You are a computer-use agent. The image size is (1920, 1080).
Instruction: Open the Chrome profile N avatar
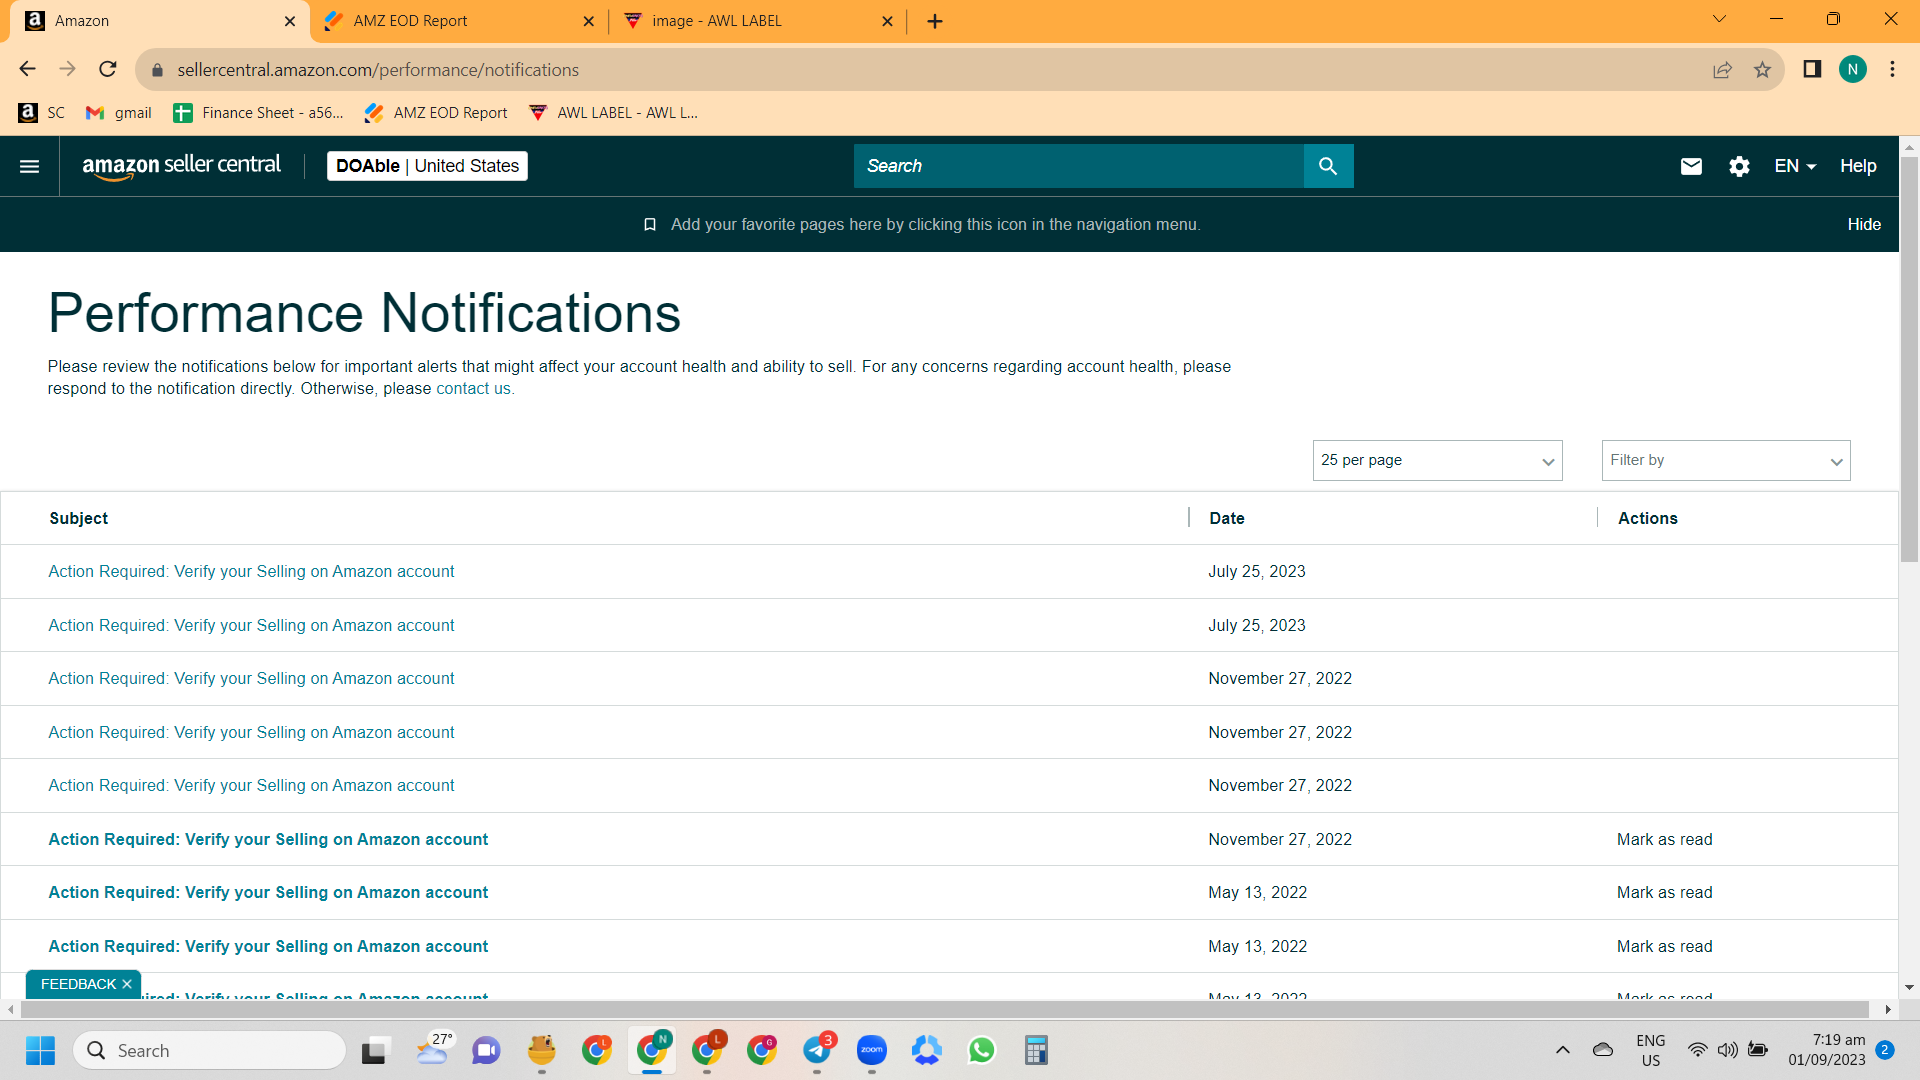tap(1853, 69)
